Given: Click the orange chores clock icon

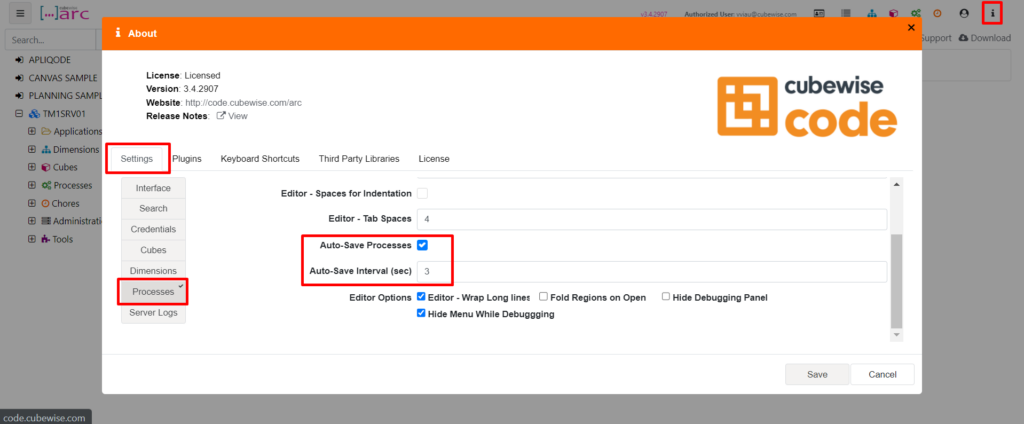Looking at the screenshot, I should 937,14.
